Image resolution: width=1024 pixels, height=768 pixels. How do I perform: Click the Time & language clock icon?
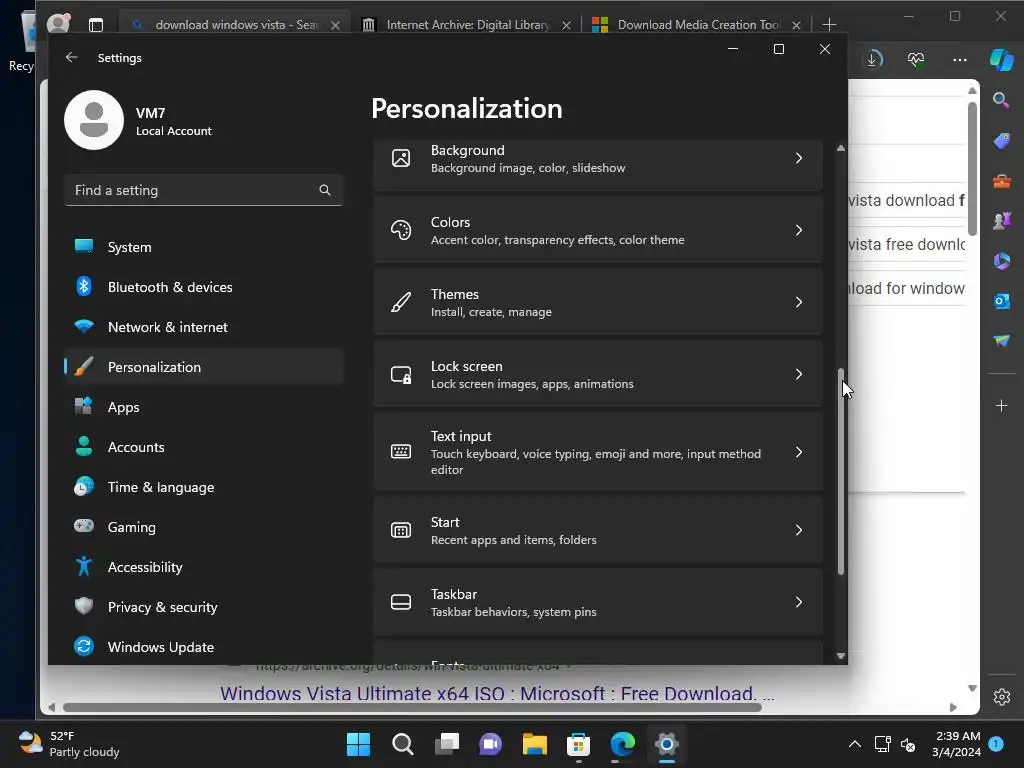point(84,487)
